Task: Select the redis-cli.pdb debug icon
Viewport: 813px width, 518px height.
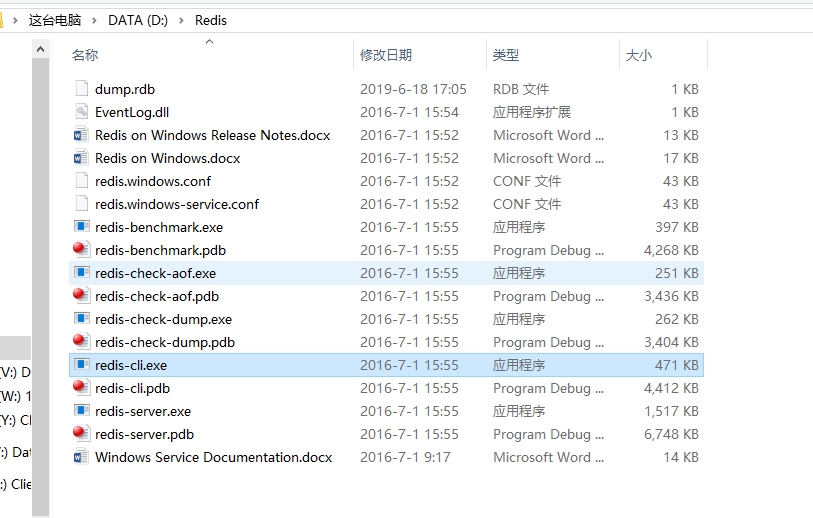Action: pyautogui.click(x=80, y=387)
